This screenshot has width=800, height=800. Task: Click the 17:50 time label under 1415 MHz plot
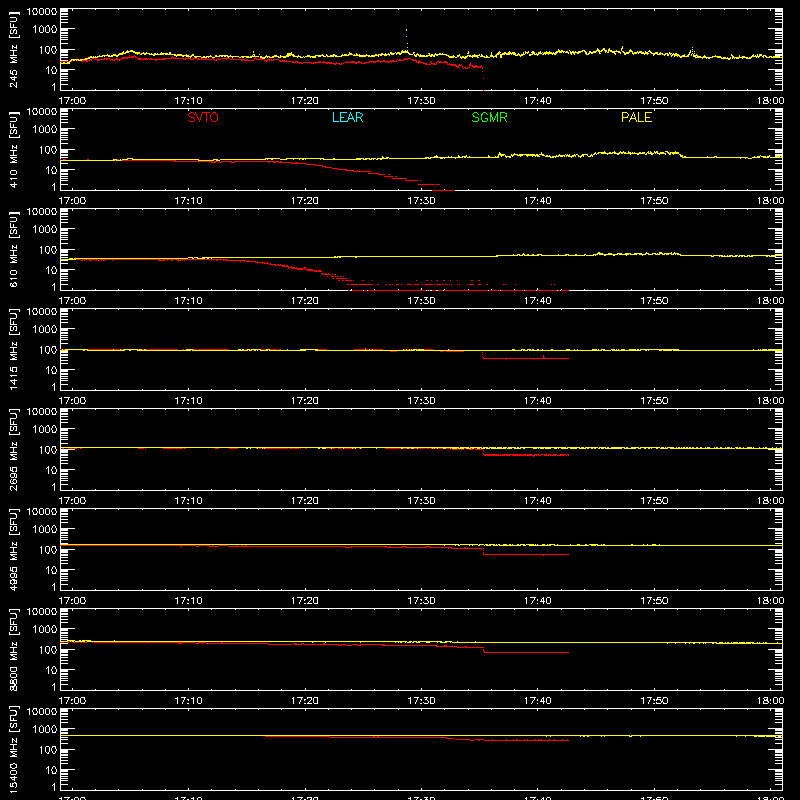tap(654, 401)
